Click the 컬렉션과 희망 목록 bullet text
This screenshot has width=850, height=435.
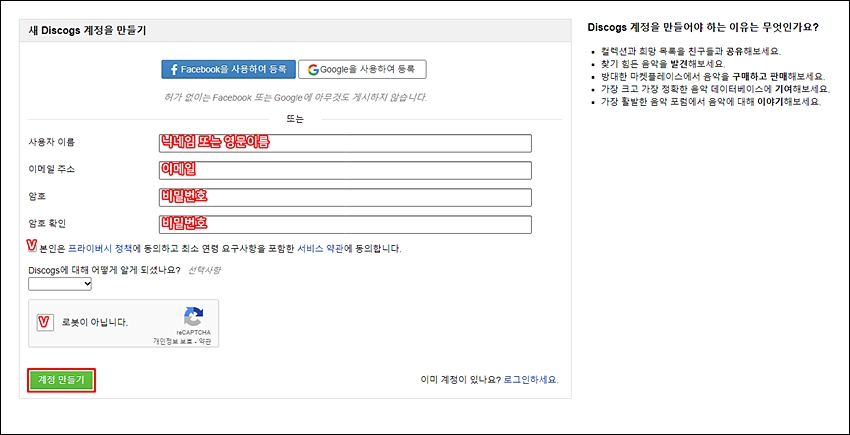(x=690, y=52)
